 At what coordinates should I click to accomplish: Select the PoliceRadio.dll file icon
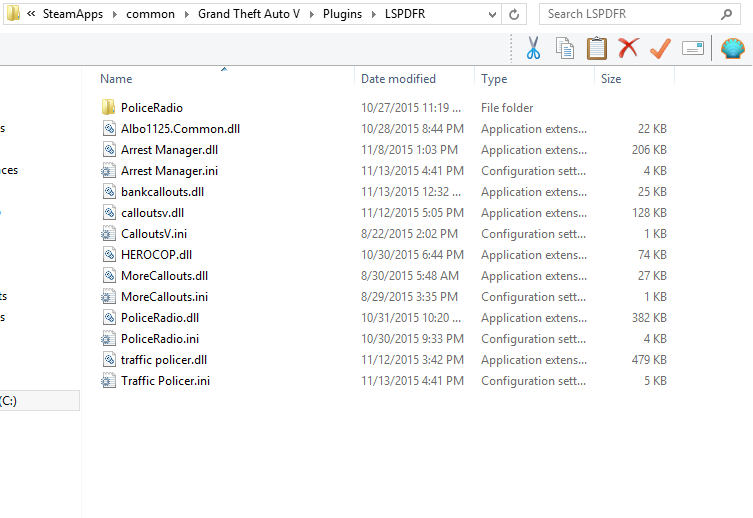(109, 317)
